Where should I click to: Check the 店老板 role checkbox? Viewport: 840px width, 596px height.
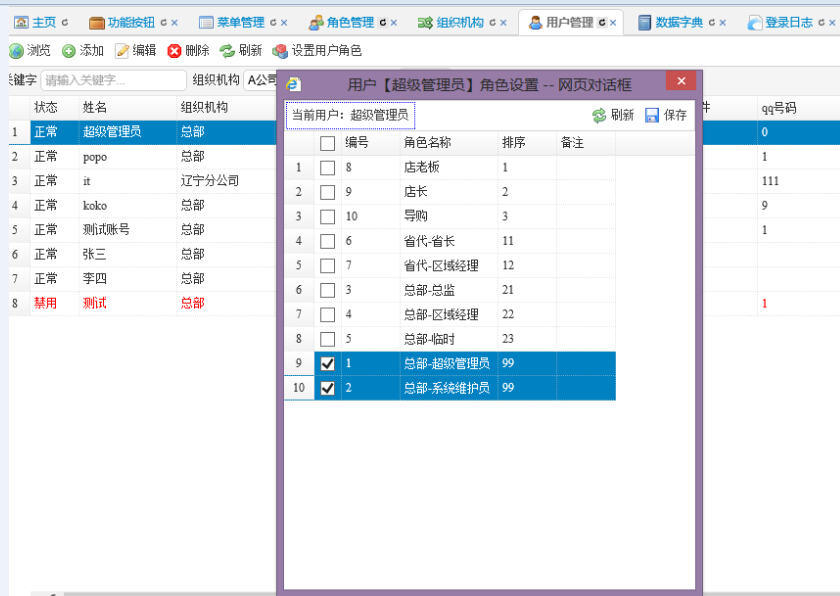327,169
